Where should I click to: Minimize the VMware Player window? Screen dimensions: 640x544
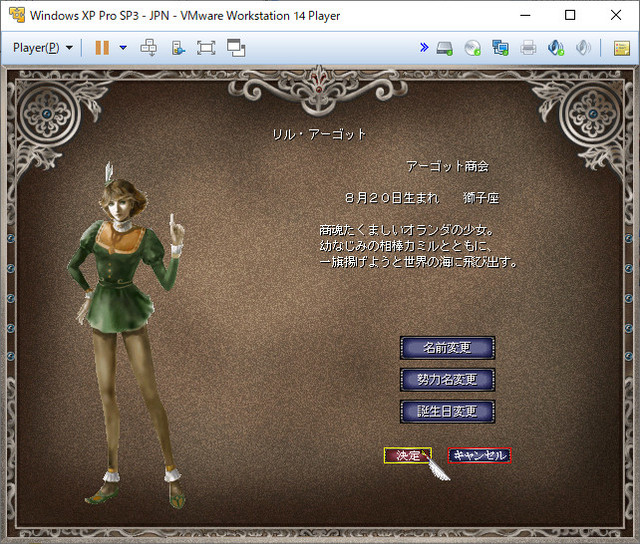pyautogui.click(x=525, y=15)
